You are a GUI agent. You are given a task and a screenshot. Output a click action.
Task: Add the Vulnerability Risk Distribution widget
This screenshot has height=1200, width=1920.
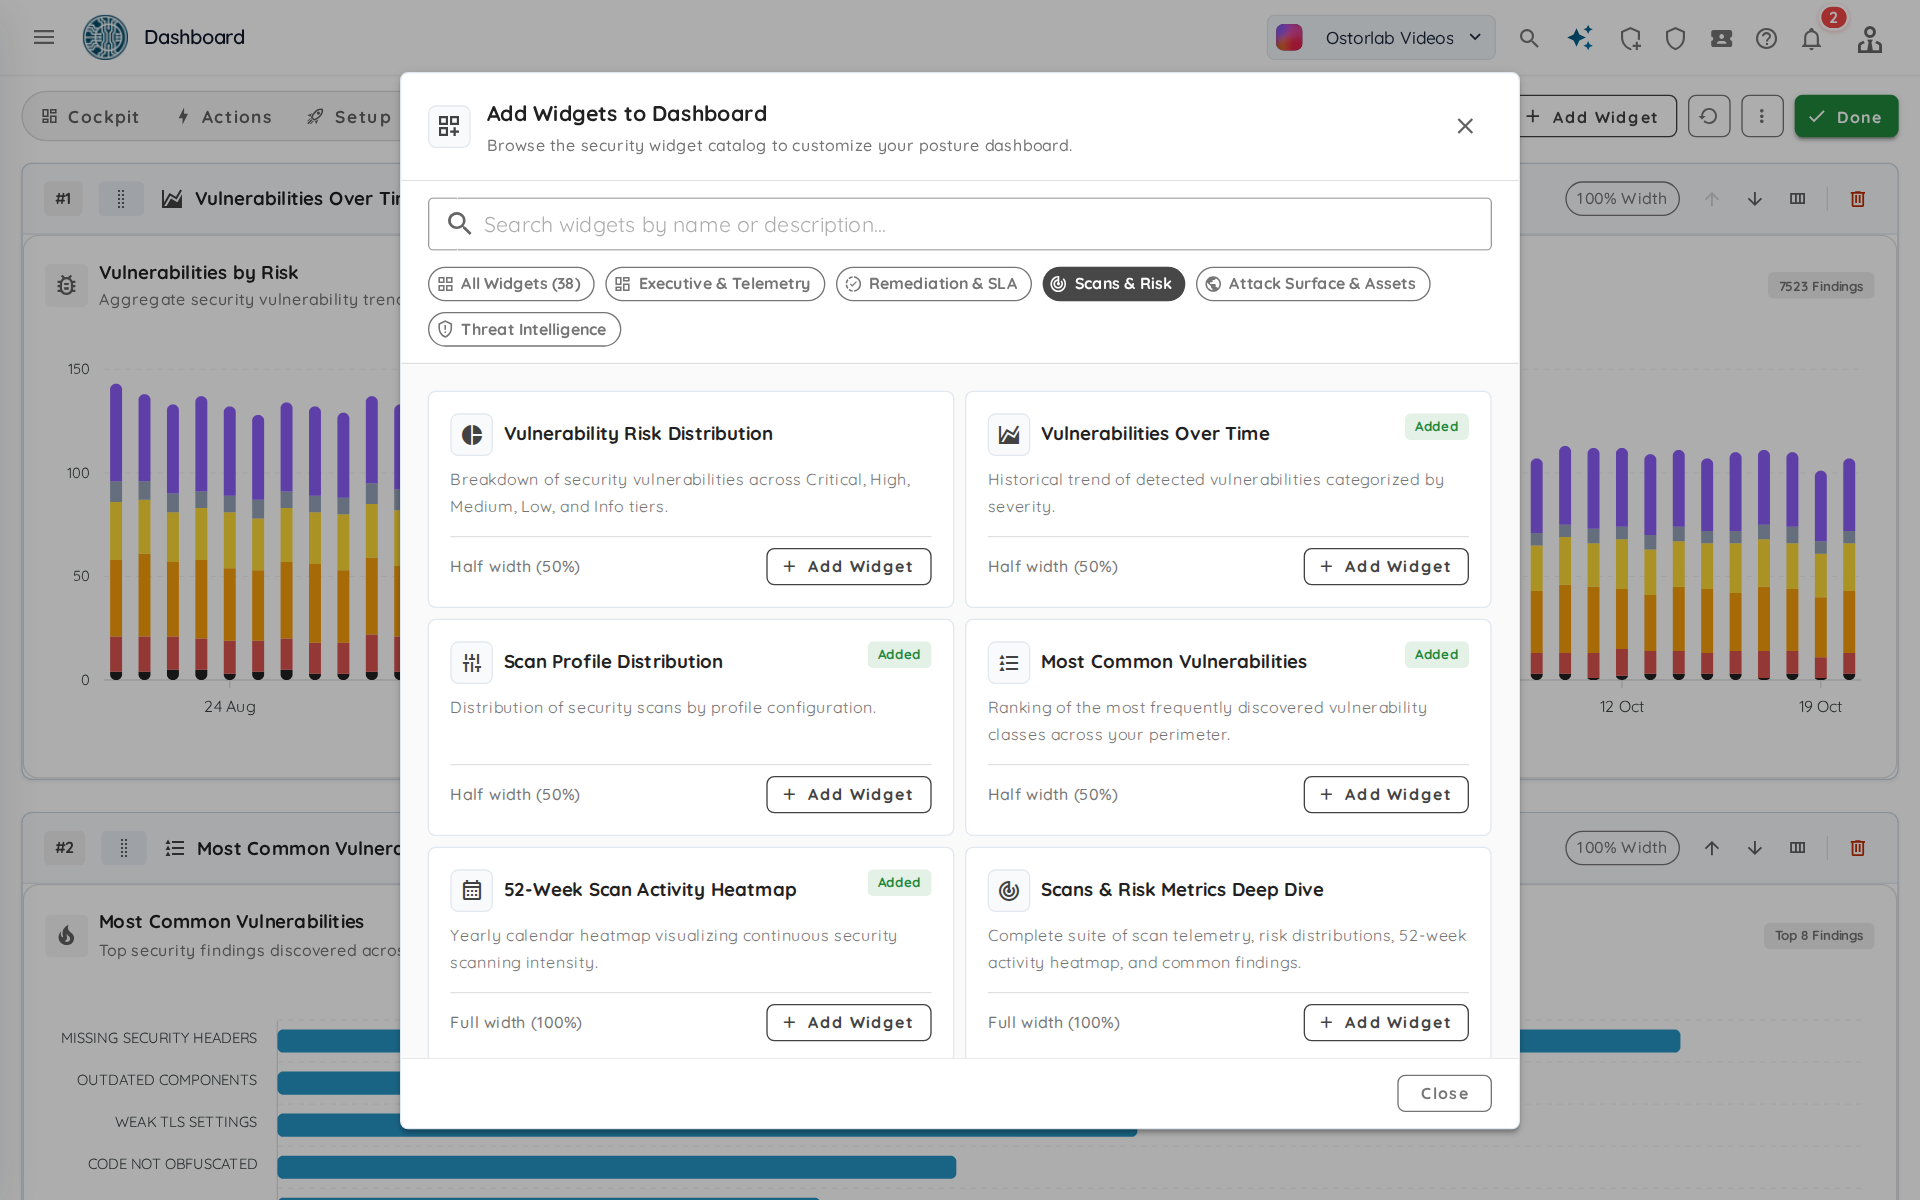848,567
